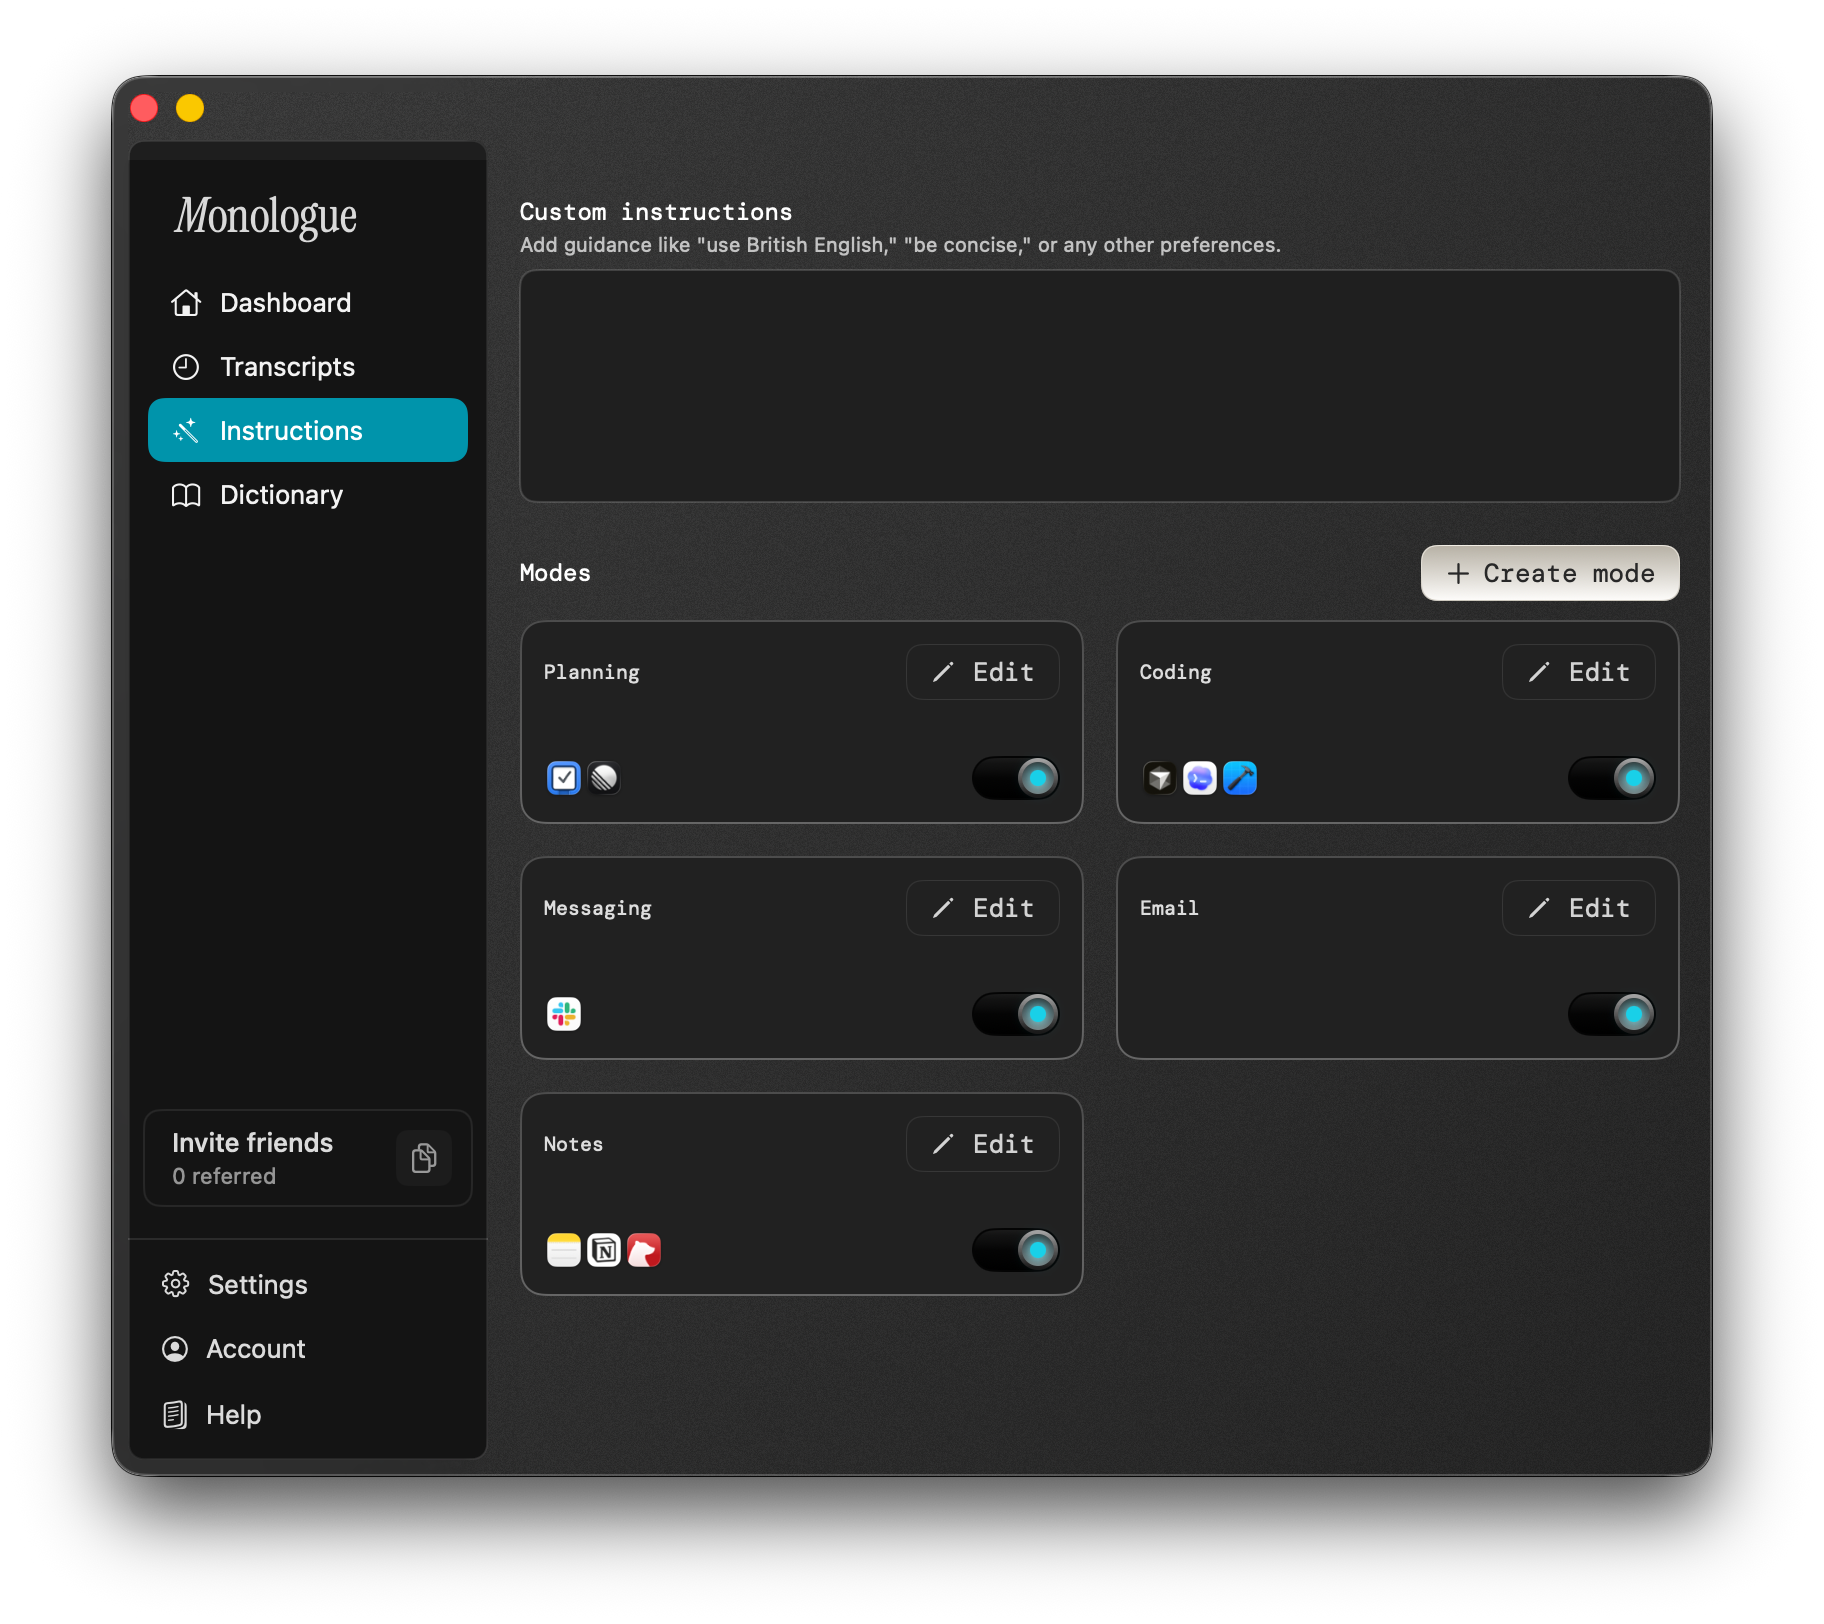This screenshot has width=1824, height=1624.
Task: Disable the Planning mode toggle
Action: [1016, 778]
